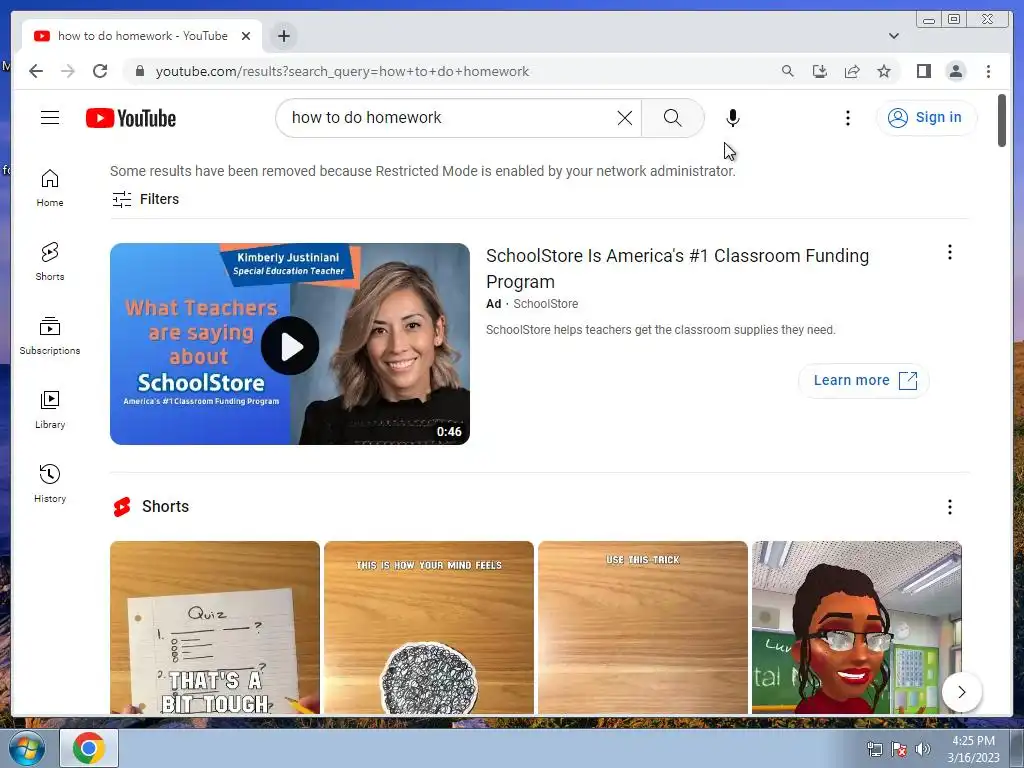The image size is (1024, 768).
Task: Open volume control in system tray
Action: pyautogui.click(x=923, y=749)
